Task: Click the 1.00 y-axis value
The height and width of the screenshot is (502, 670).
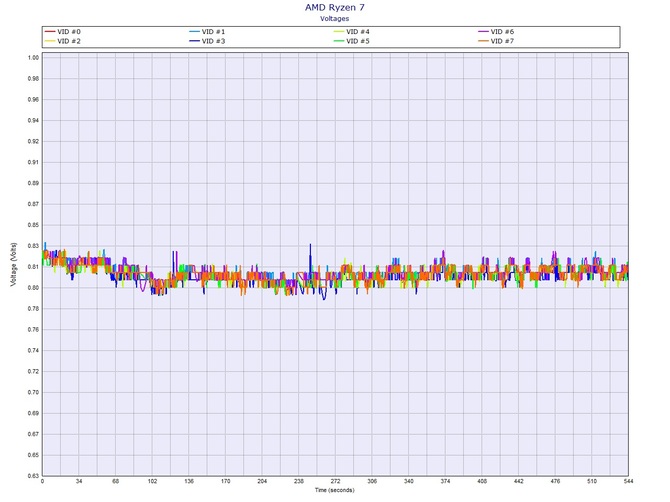Action: 33,58
